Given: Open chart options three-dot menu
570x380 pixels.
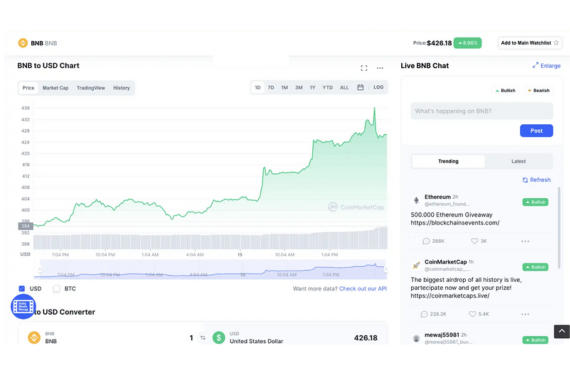Looking at the screenshot, I should tap(380, 68).
